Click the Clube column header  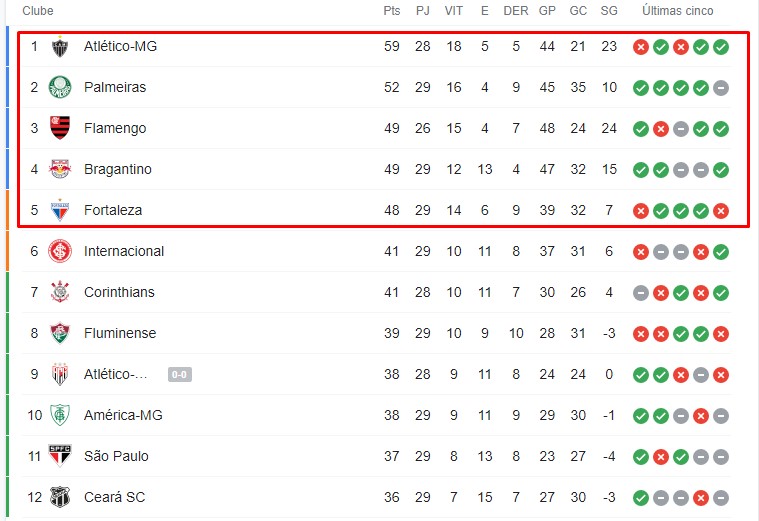38,11
